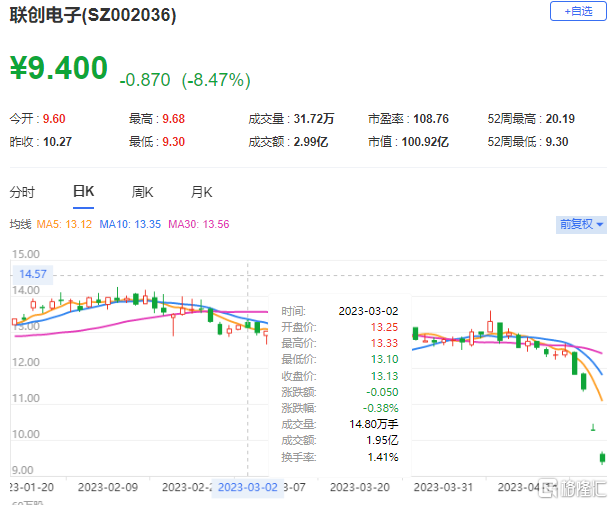
Task: Click the MA10: 13.35 indicator label
Action: [x=130, y=224]
